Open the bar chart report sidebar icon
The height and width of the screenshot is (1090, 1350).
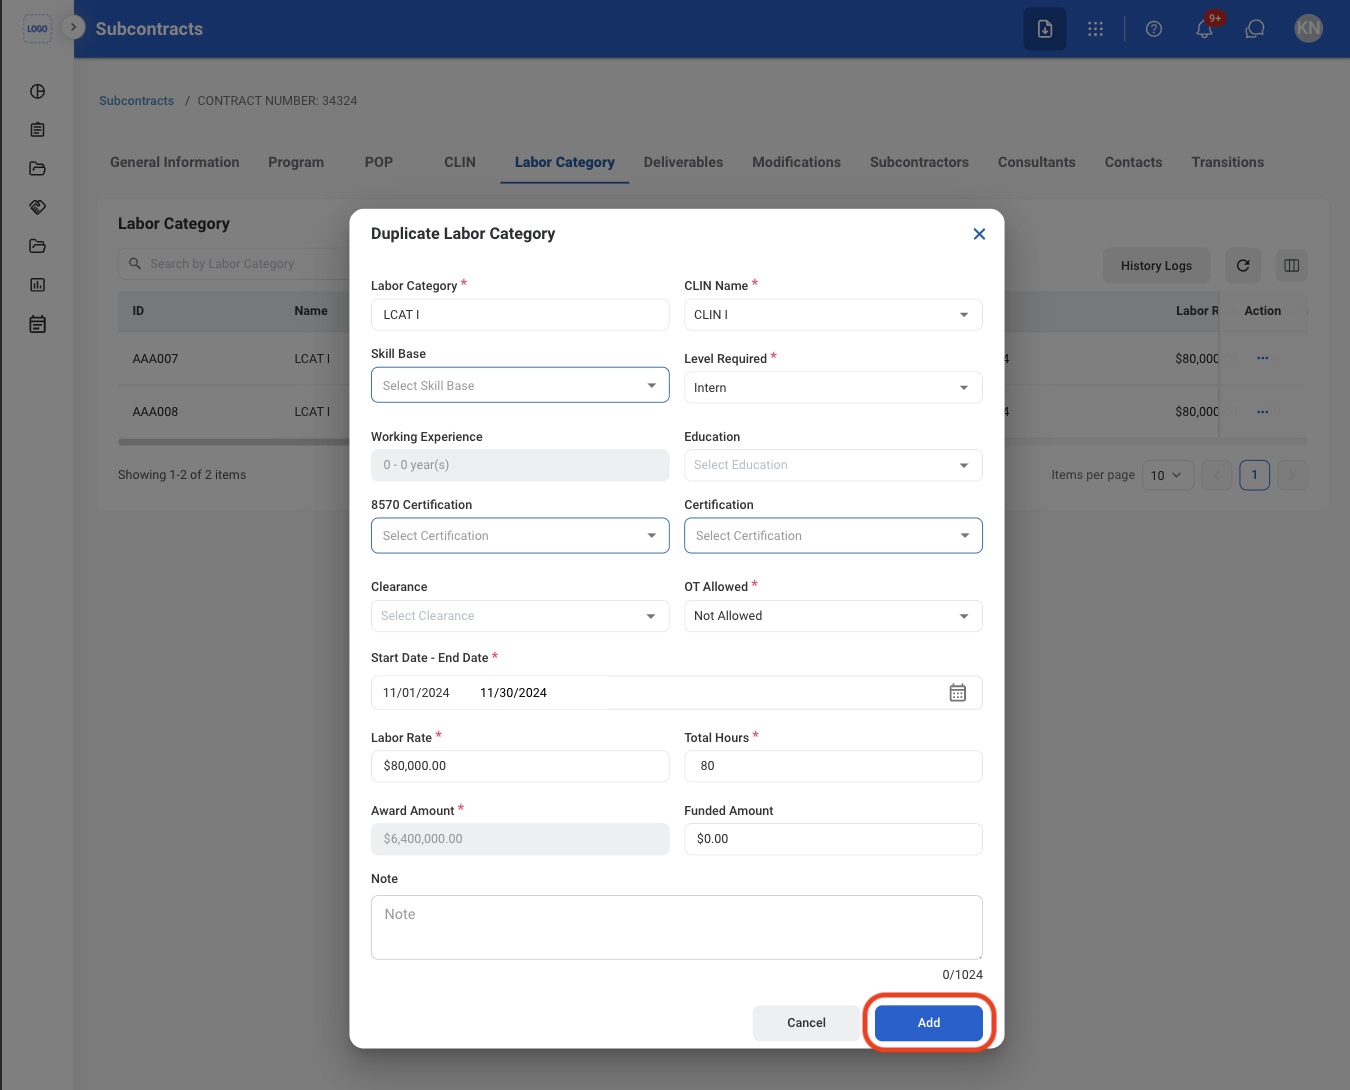click(38, 285)
